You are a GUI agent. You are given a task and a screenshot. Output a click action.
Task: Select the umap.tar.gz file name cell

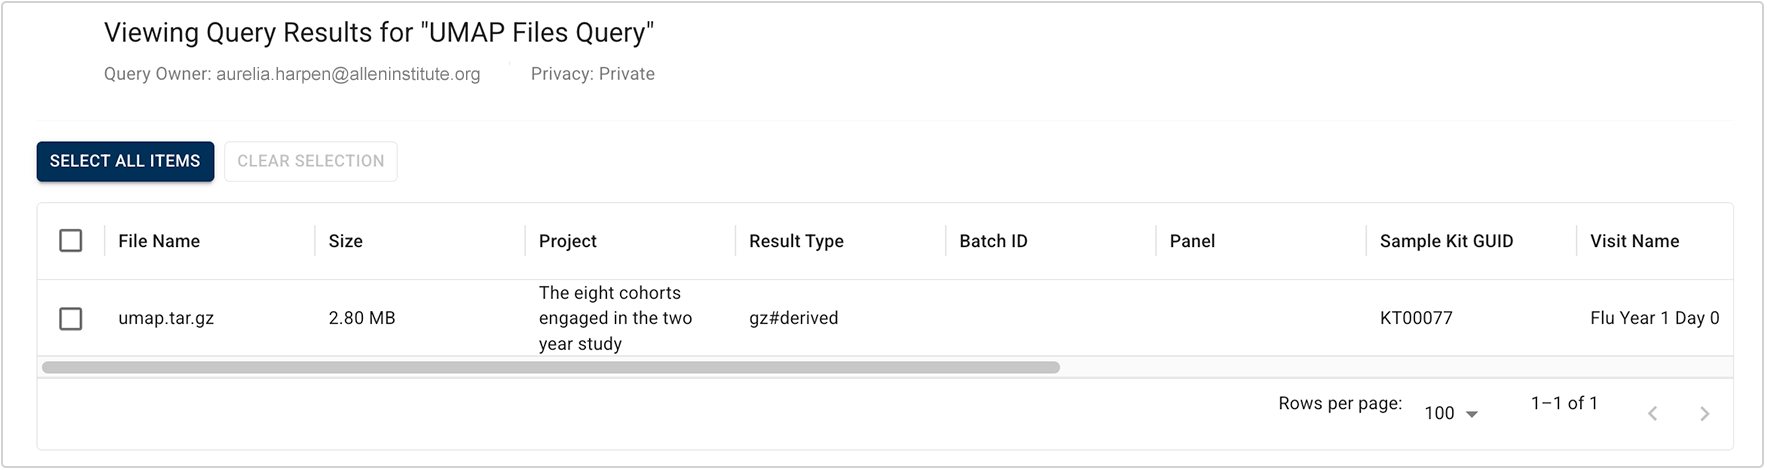pos(166,319)
